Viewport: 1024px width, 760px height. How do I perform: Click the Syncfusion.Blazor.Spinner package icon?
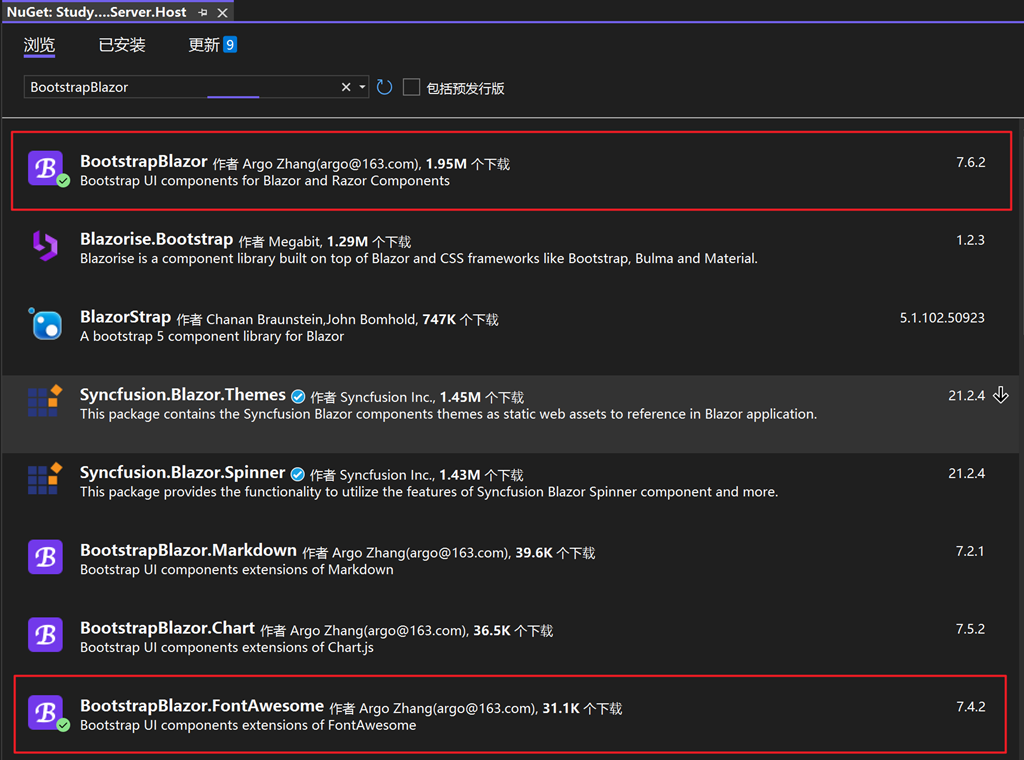click(45, 479)
